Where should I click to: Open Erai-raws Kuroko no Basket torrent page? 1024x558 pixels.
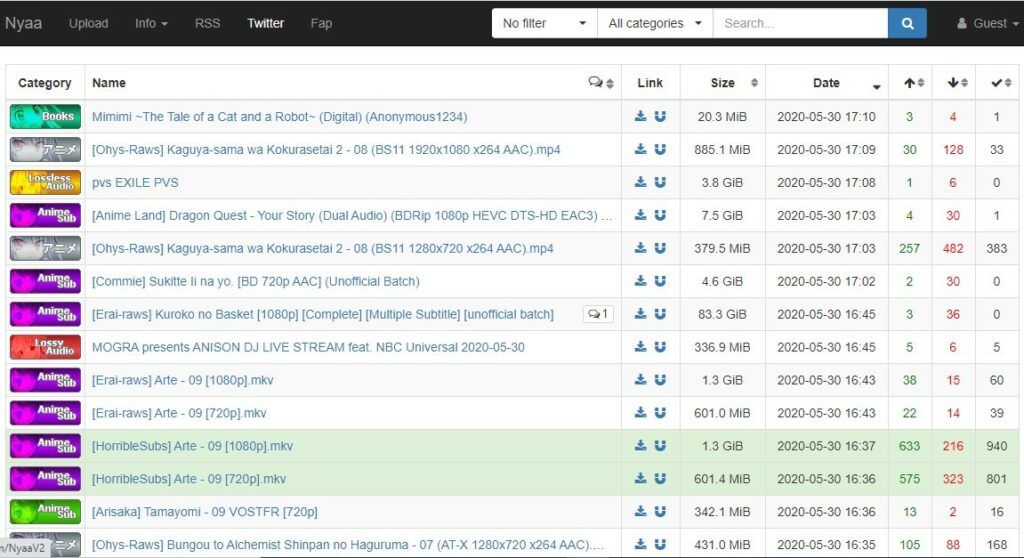pos(323,314)
